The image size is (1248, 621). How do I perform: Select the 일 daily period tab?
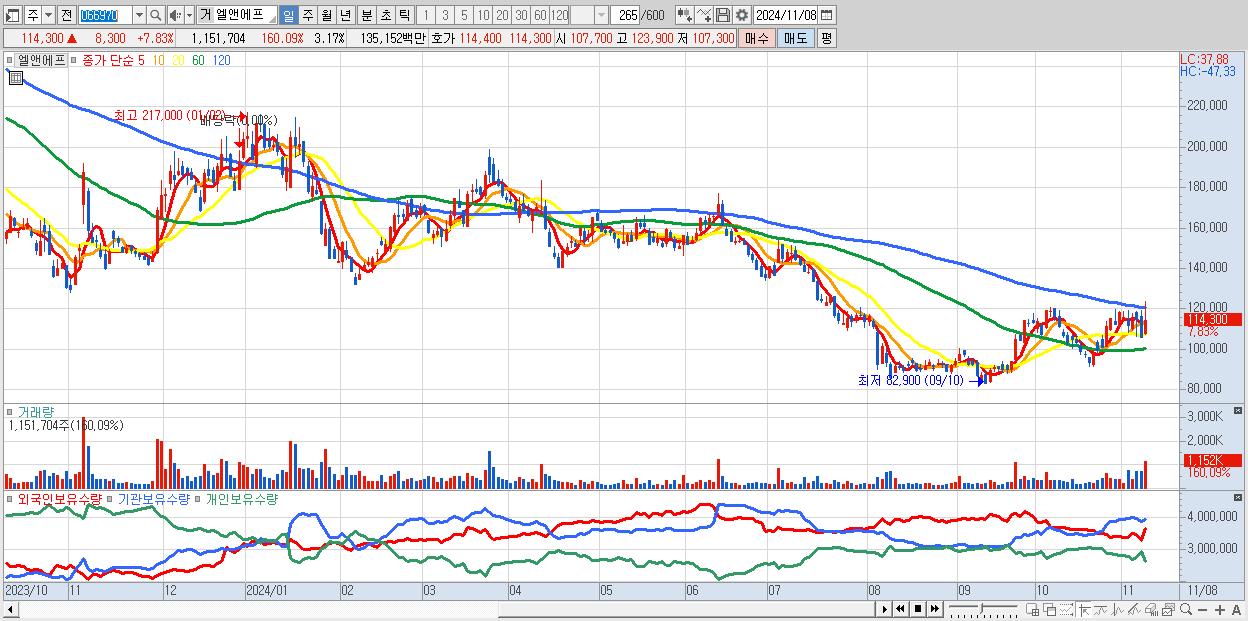pyautogui.click(x=288, y=15)
